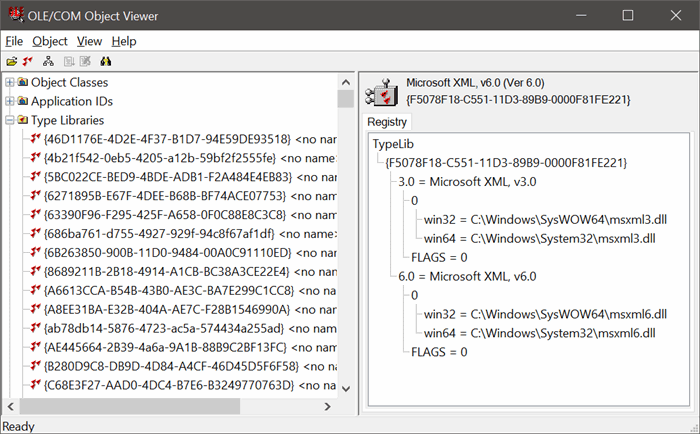This screenshot has height=434, width=700.
Task: Maximize the OLE/COM Object Viewer window
Action: pyautogui.click(x=628, y=15)
